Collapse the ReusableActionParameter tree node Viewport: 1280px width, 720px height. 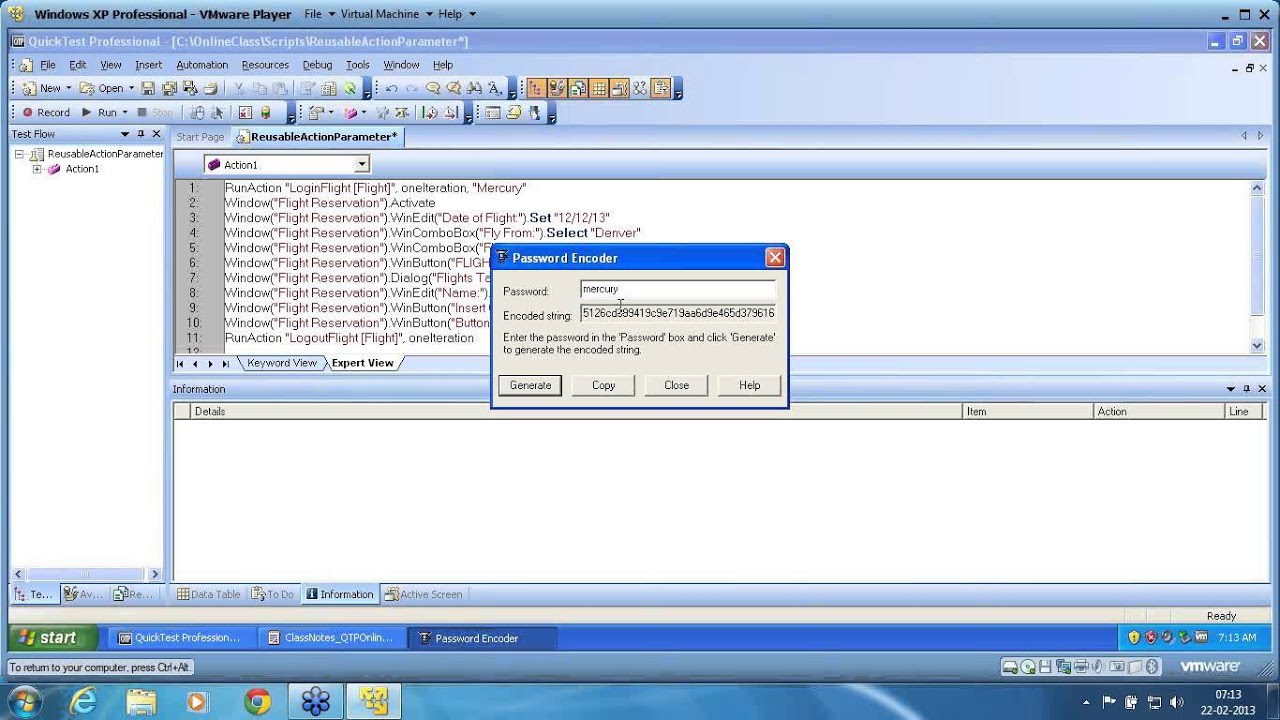[19, 154]
